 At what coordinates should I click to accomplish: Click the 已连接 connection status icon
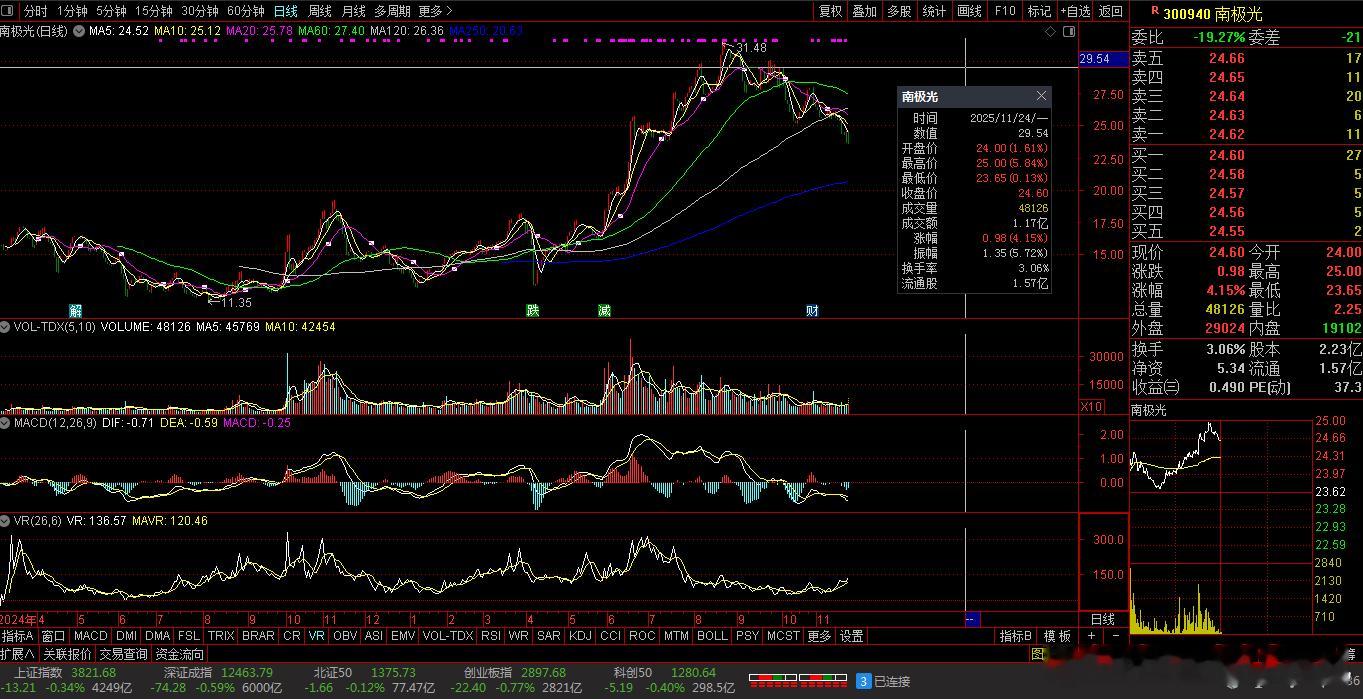(x=864, y=681)
